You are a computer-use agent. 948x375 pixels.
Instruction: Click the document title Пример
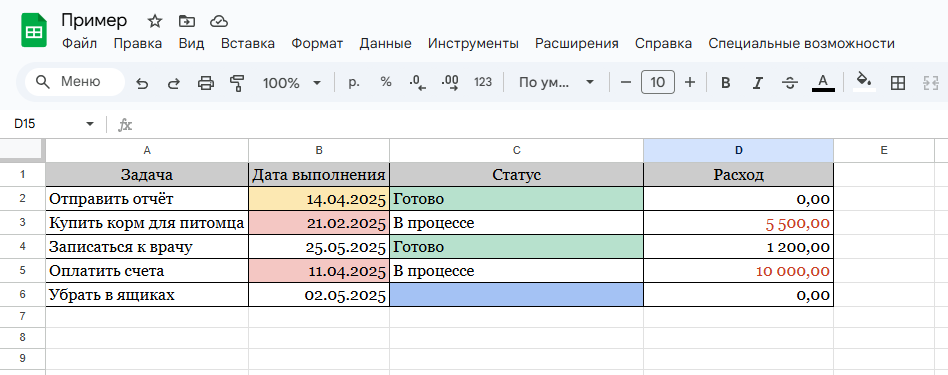(x=94, y=21)
